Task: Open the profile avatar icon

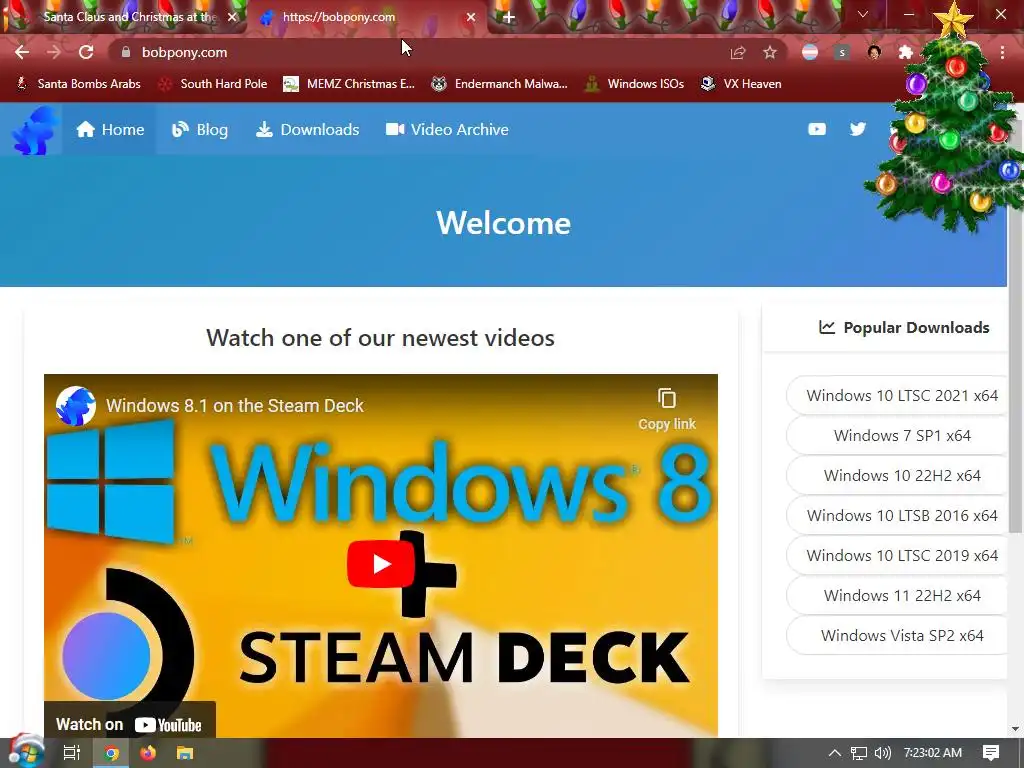Action: coord(874,52)
